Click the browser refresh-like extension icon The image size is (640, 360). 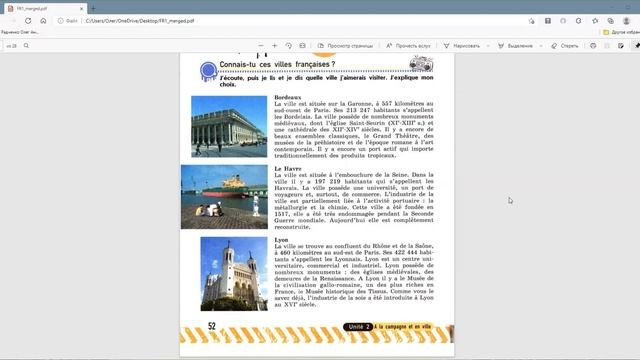tap(578, 21)
